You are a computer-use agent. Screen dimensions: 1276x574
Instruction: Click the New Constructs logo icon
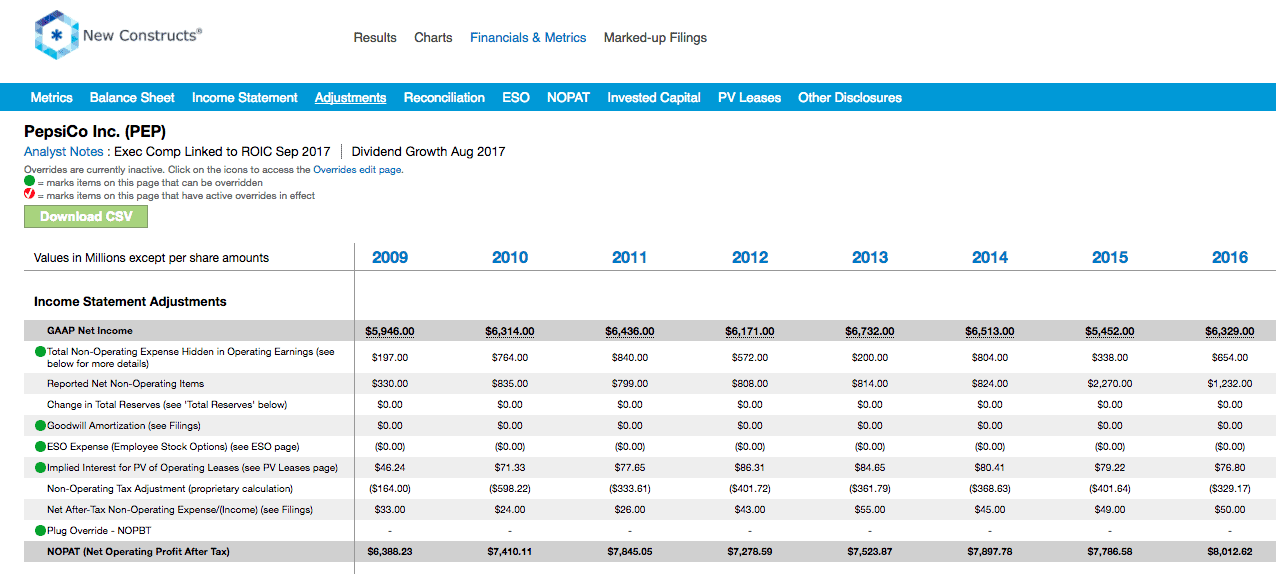click(x=55, y=36)
